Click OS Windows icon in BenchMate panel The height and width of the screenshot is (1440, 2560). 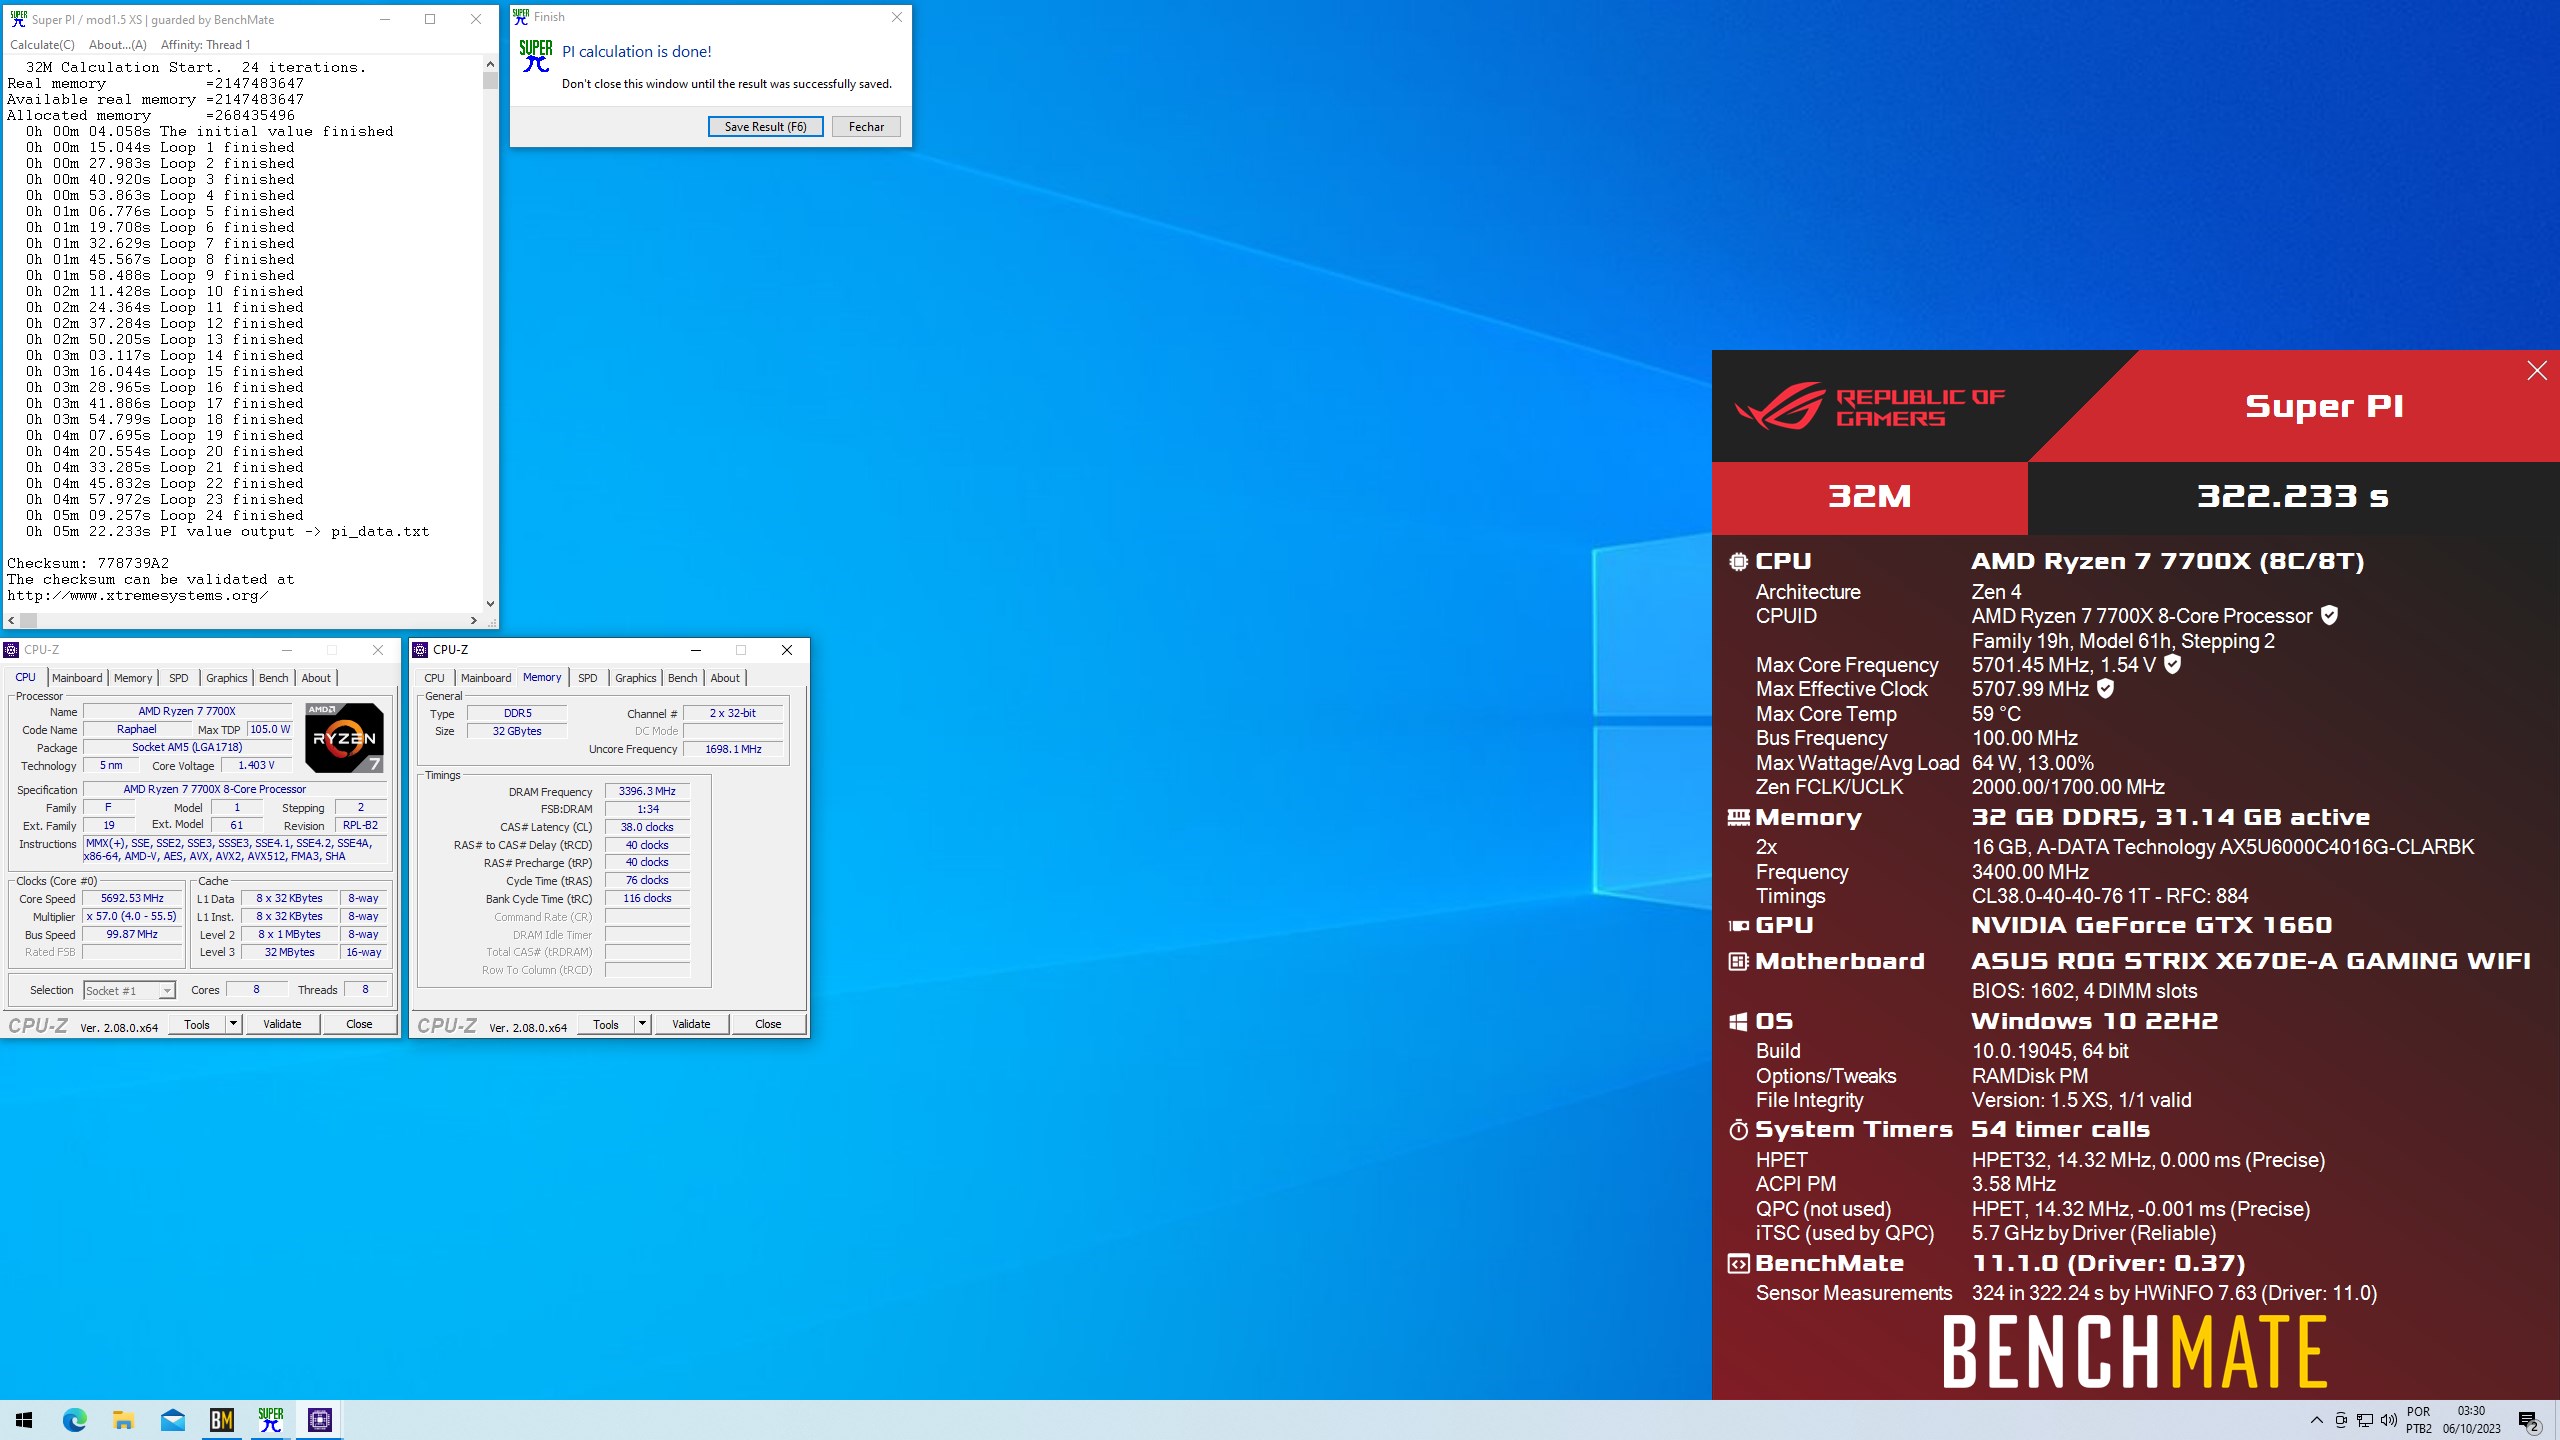coord(1738,1022)
